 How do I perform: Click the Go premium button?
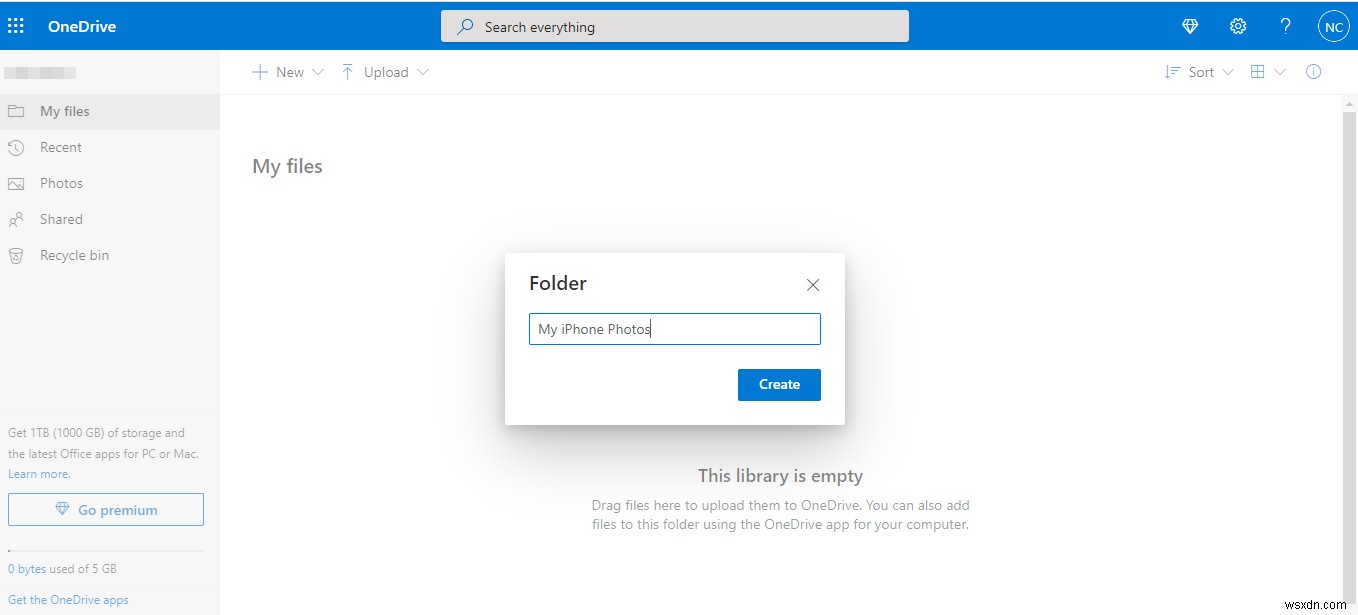click(105, 509)
